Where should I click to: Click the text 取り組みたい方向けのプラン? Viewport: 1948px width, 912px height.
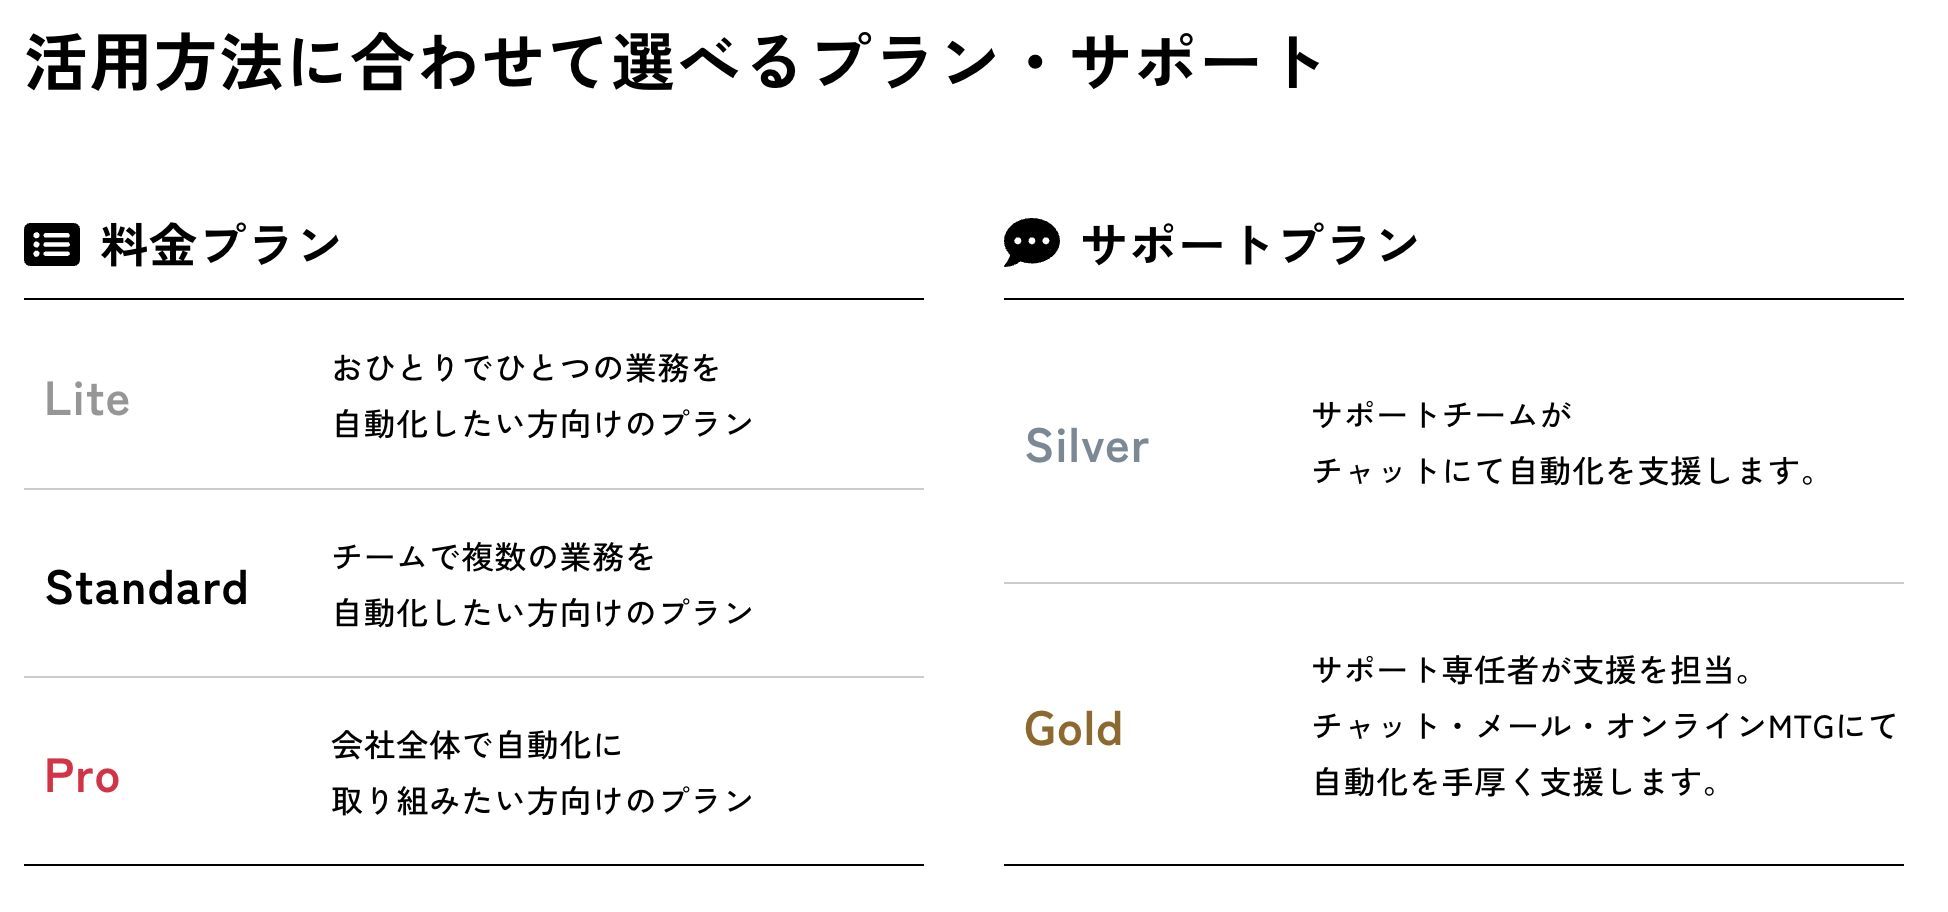click(543, 800)
